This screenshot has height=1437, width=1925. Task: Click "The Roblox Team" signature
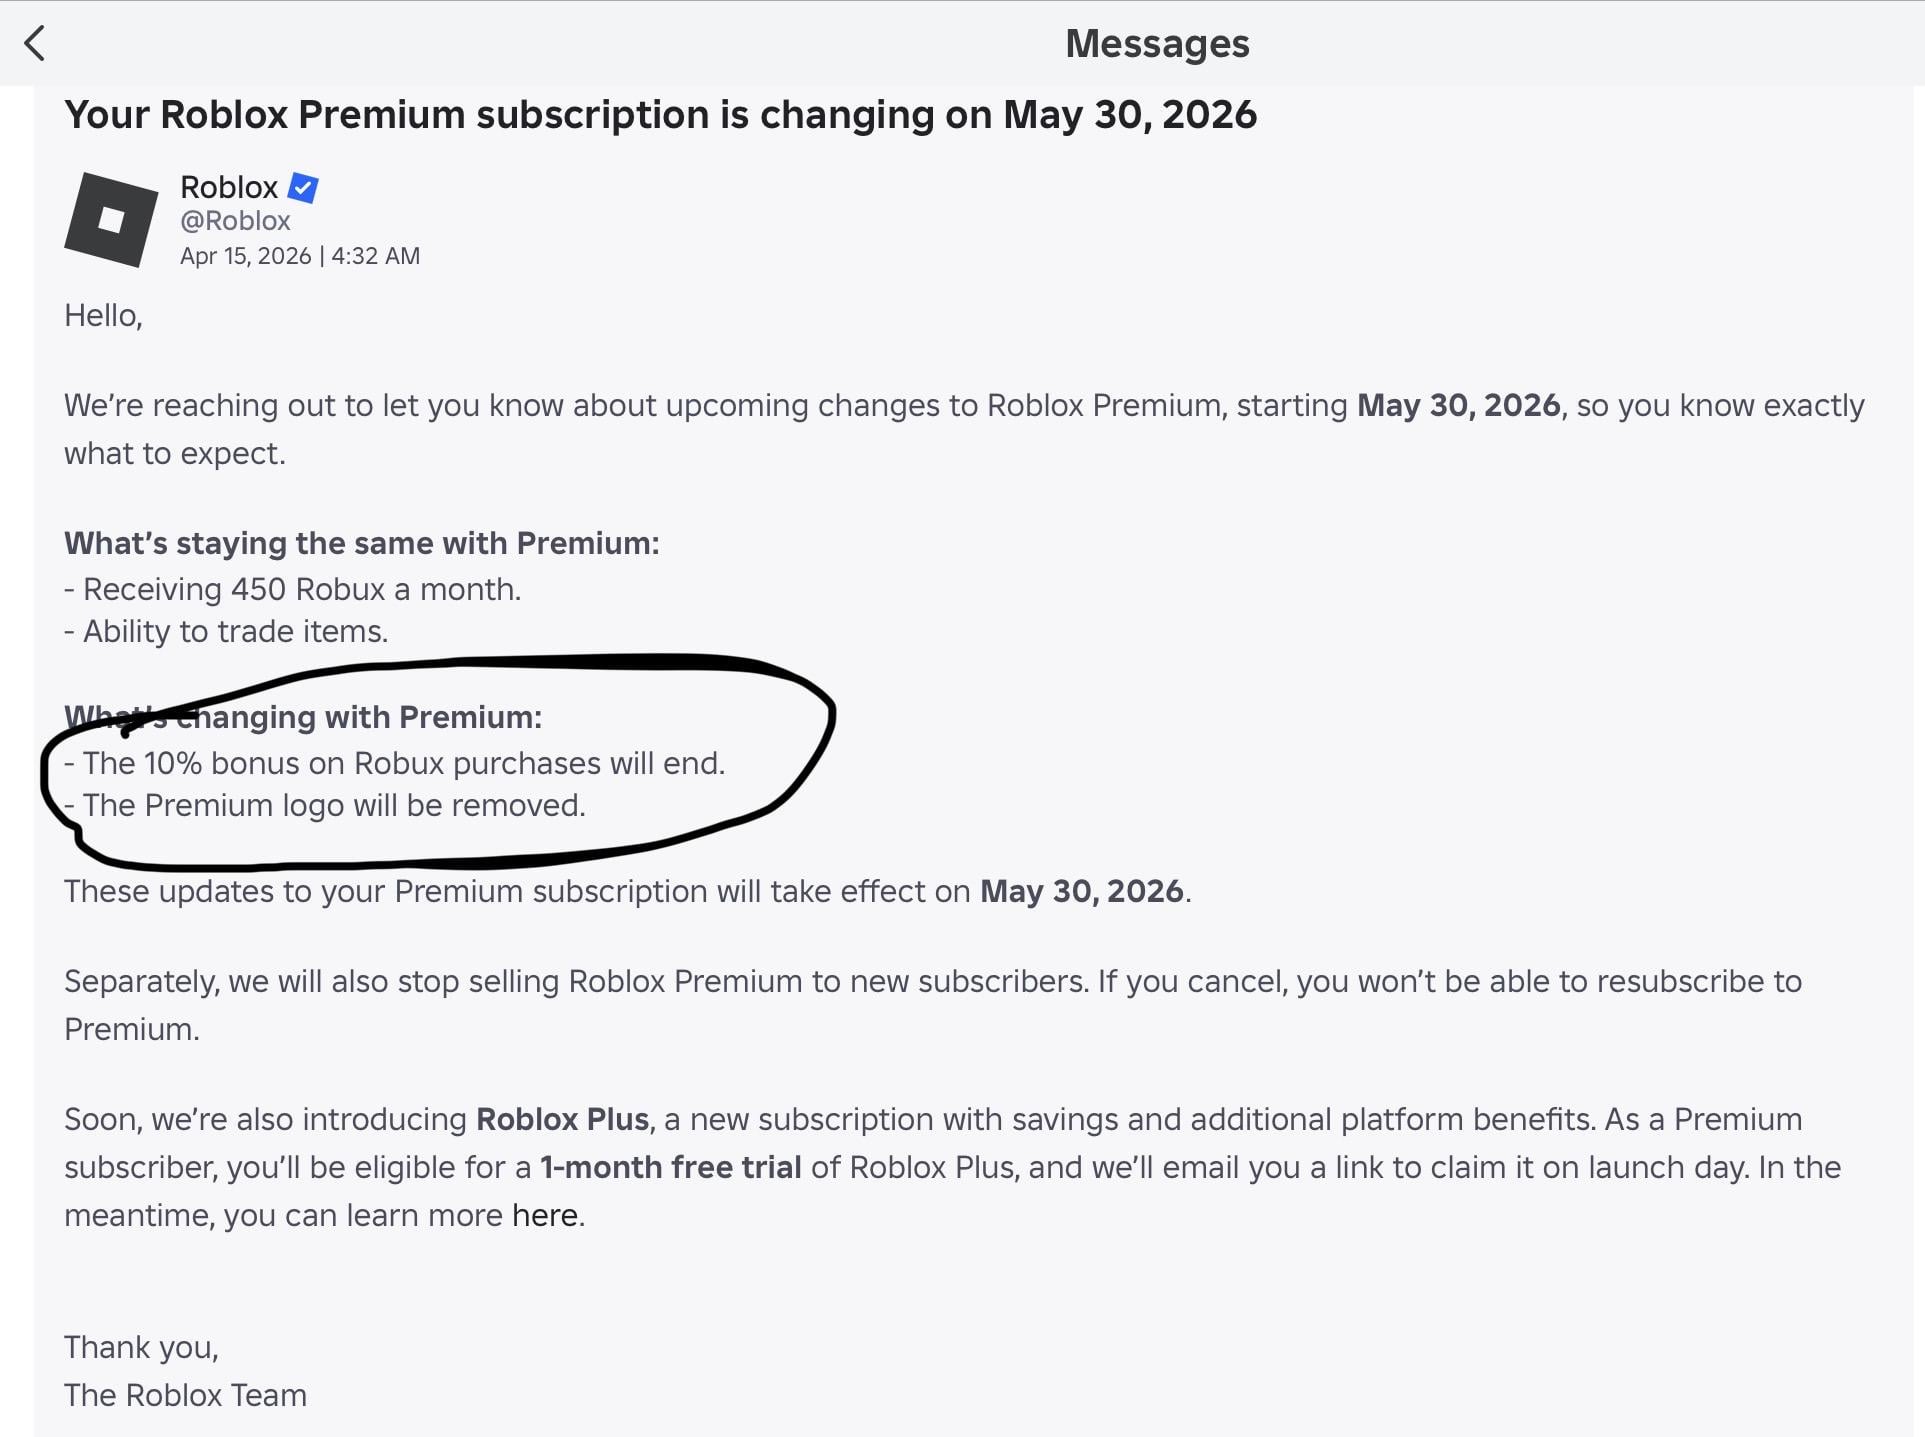click(185, 1395)
